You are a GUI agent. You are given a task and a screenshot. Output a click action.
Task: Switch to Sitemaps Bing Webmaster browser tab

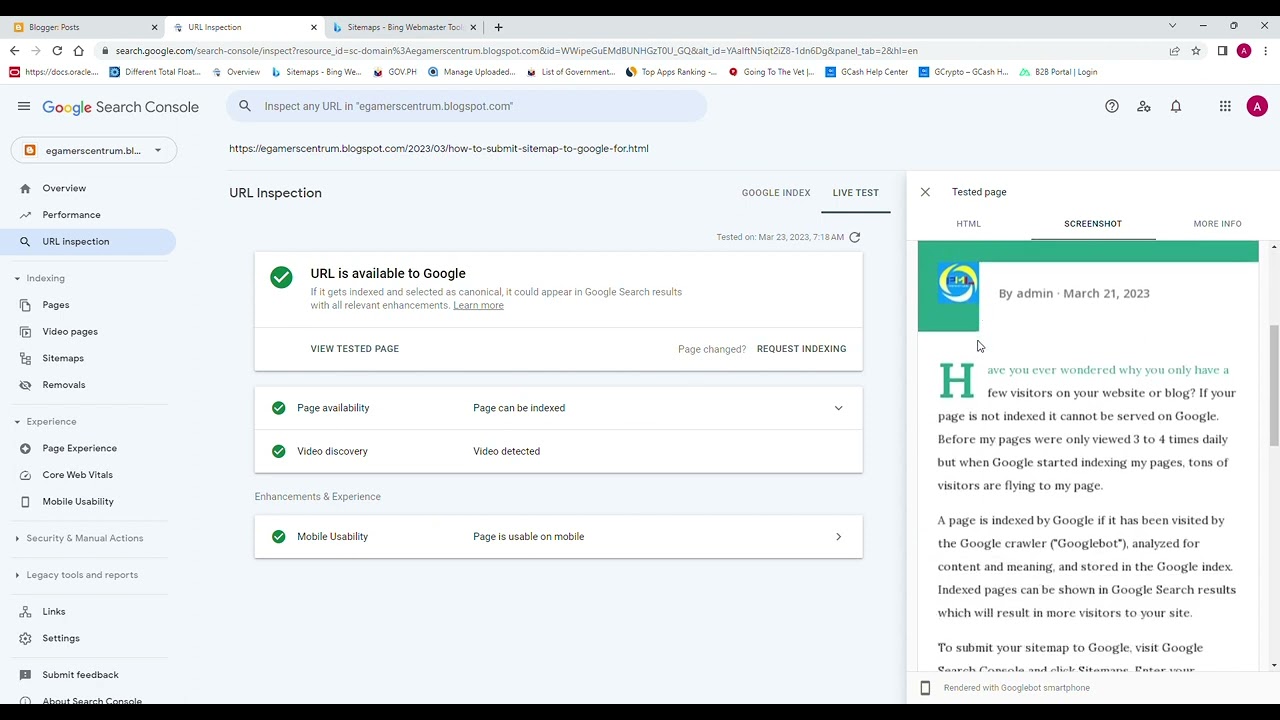pos(404,27)
